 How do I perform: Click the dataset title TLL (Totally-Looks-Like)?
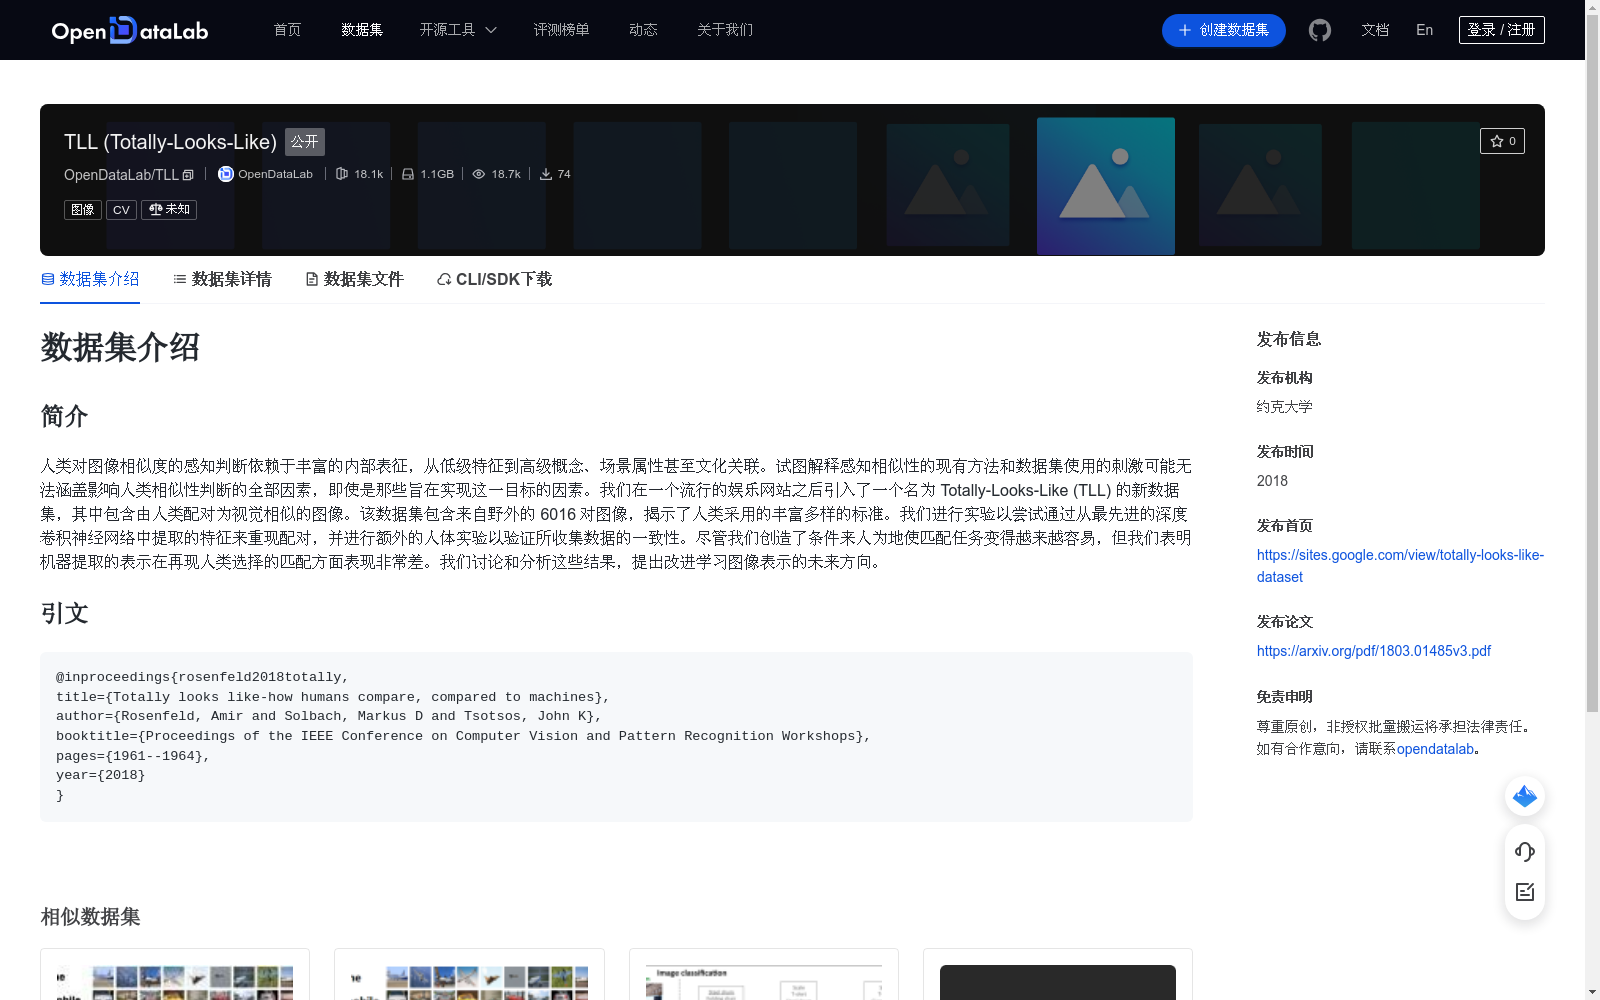point(170,142)
